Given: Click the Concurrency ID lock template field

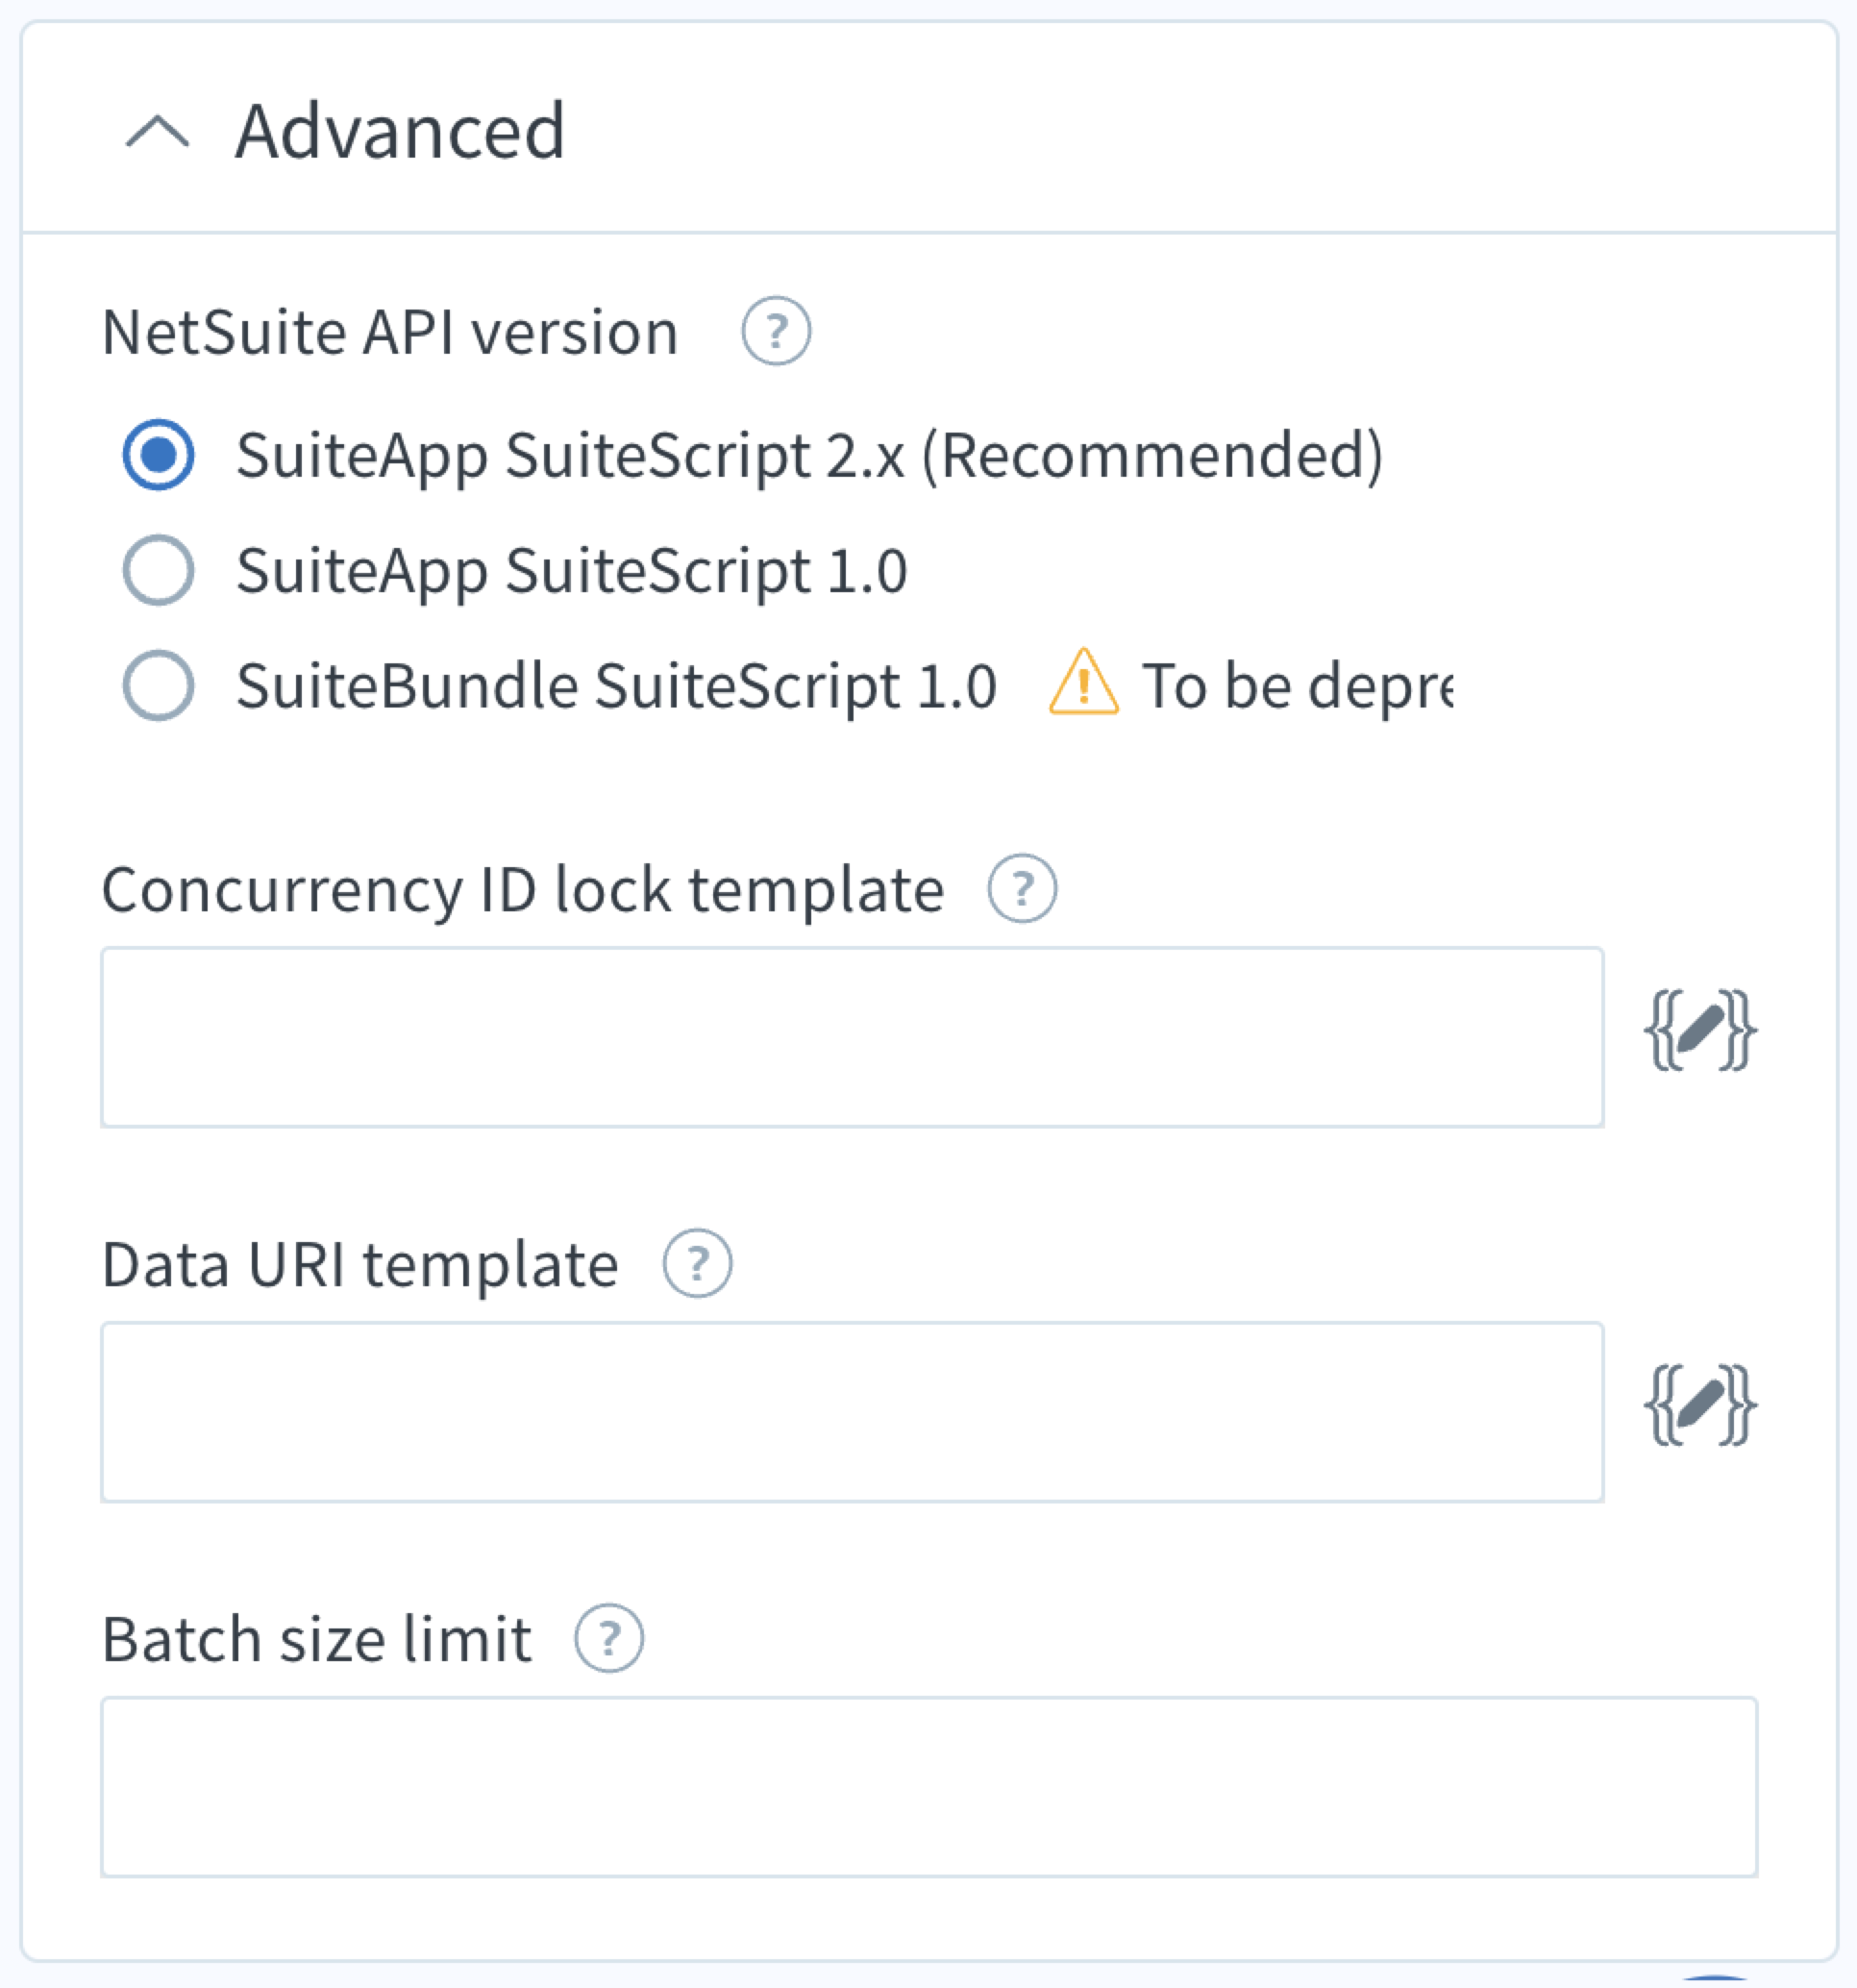Looking at the screenshot, I should [851, 1037].
